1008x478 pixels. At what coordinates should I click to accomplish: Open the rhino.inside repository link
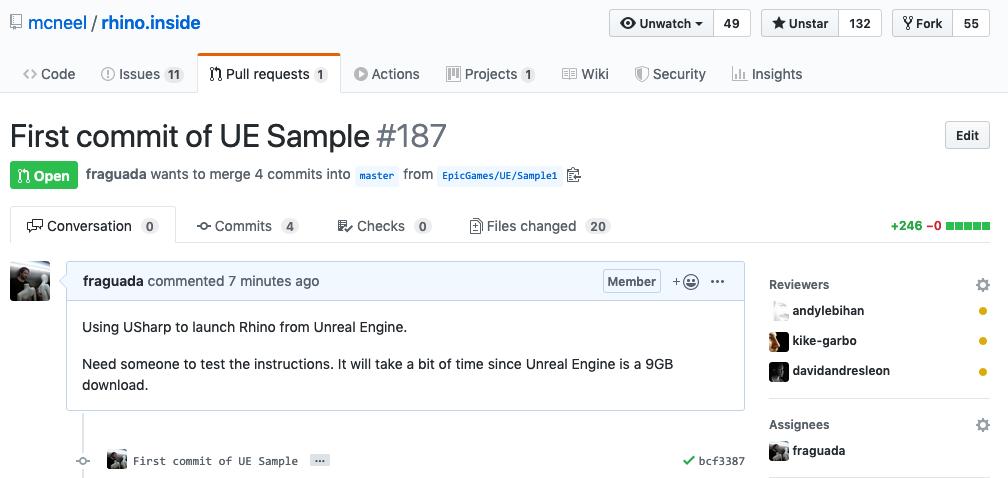150,23
